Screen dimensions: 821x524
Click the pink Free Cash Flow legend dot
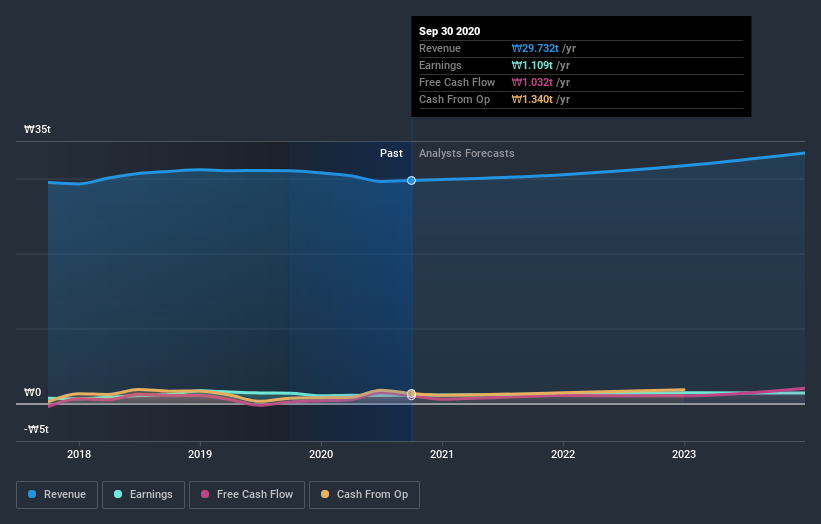pyautogui.click(x=205, y=494)
